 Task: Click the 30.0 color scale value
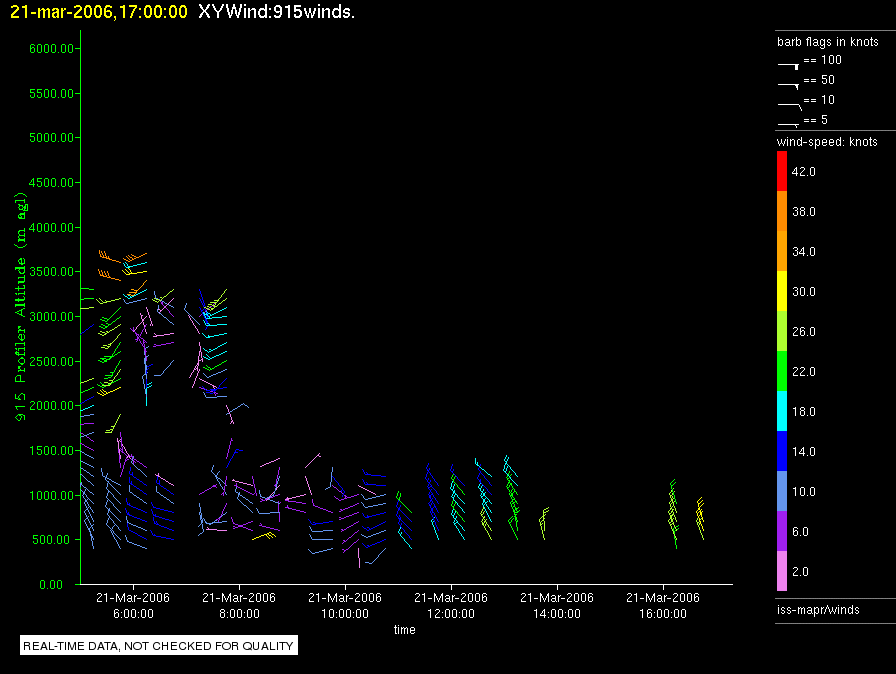(x=803, y=291)
